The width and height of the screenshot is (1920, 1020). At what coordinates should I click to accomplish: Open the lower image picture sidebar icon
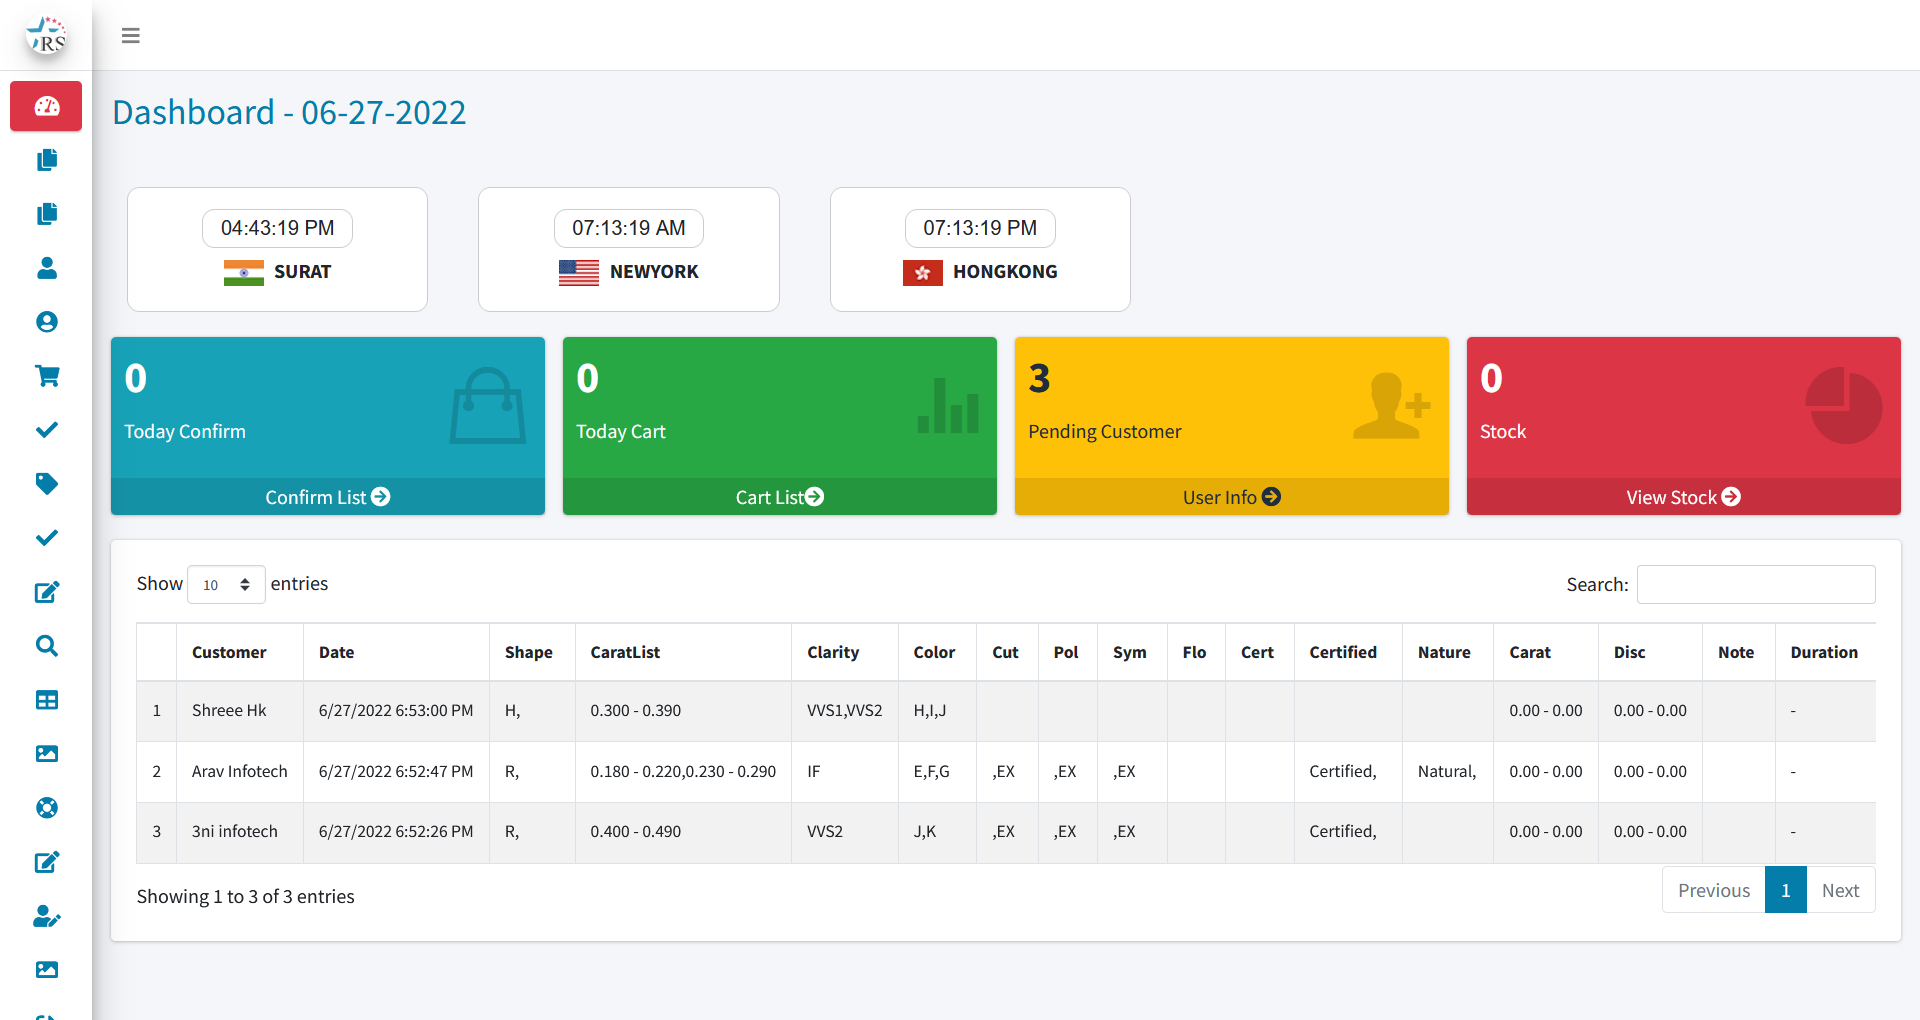[x=46, y=970]
